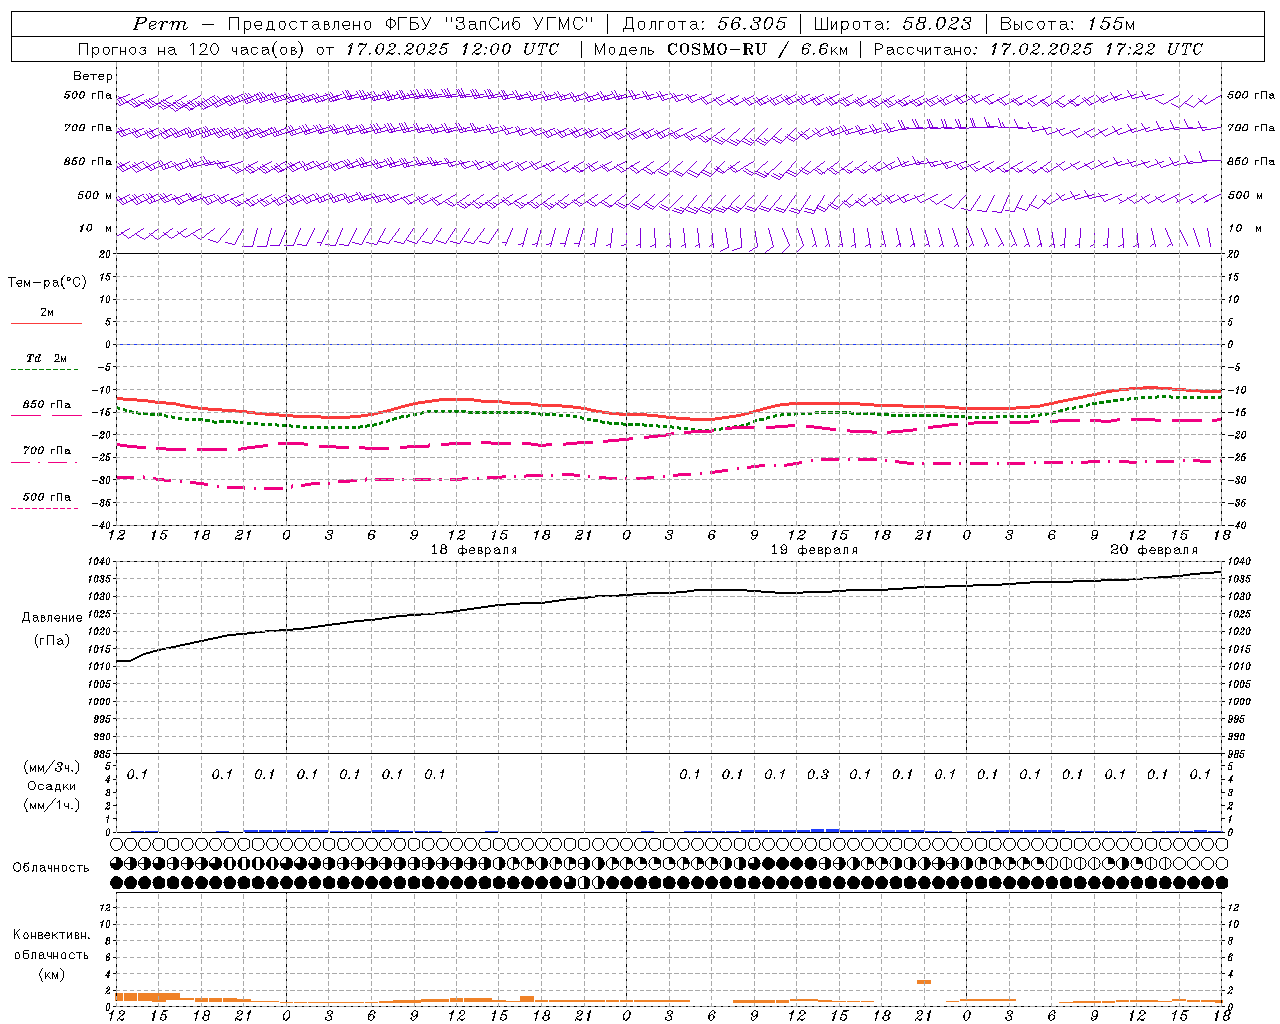
Task: Click the "Конвективн." convective cloud label
Action: [51, 935]
